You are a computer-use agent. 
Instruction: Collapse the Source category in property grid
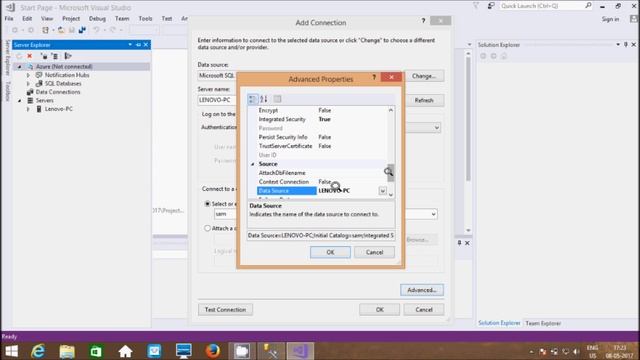pyautogui.click(x=252, y=164)
